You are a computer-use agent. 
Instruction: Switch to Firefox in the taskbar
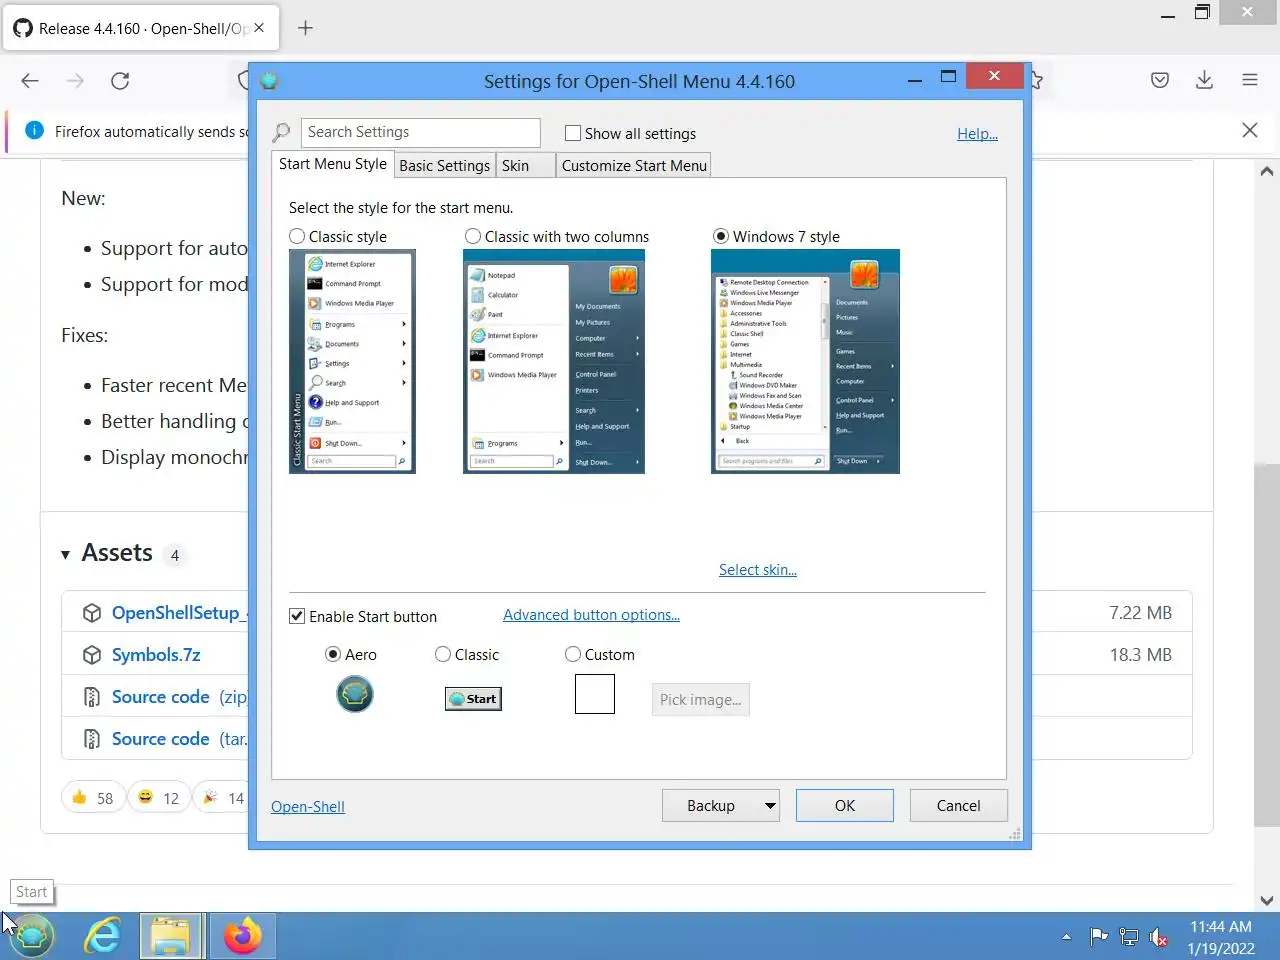[242, 937]
